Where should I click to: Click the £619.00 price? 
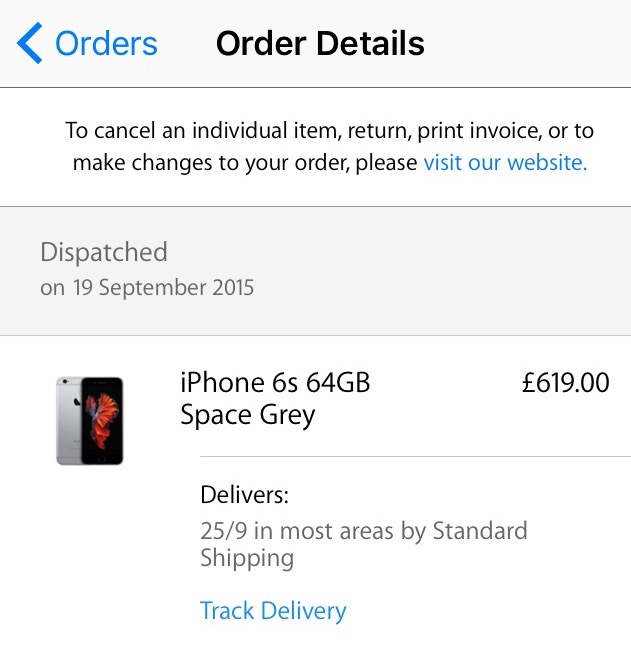click(565, 383)
